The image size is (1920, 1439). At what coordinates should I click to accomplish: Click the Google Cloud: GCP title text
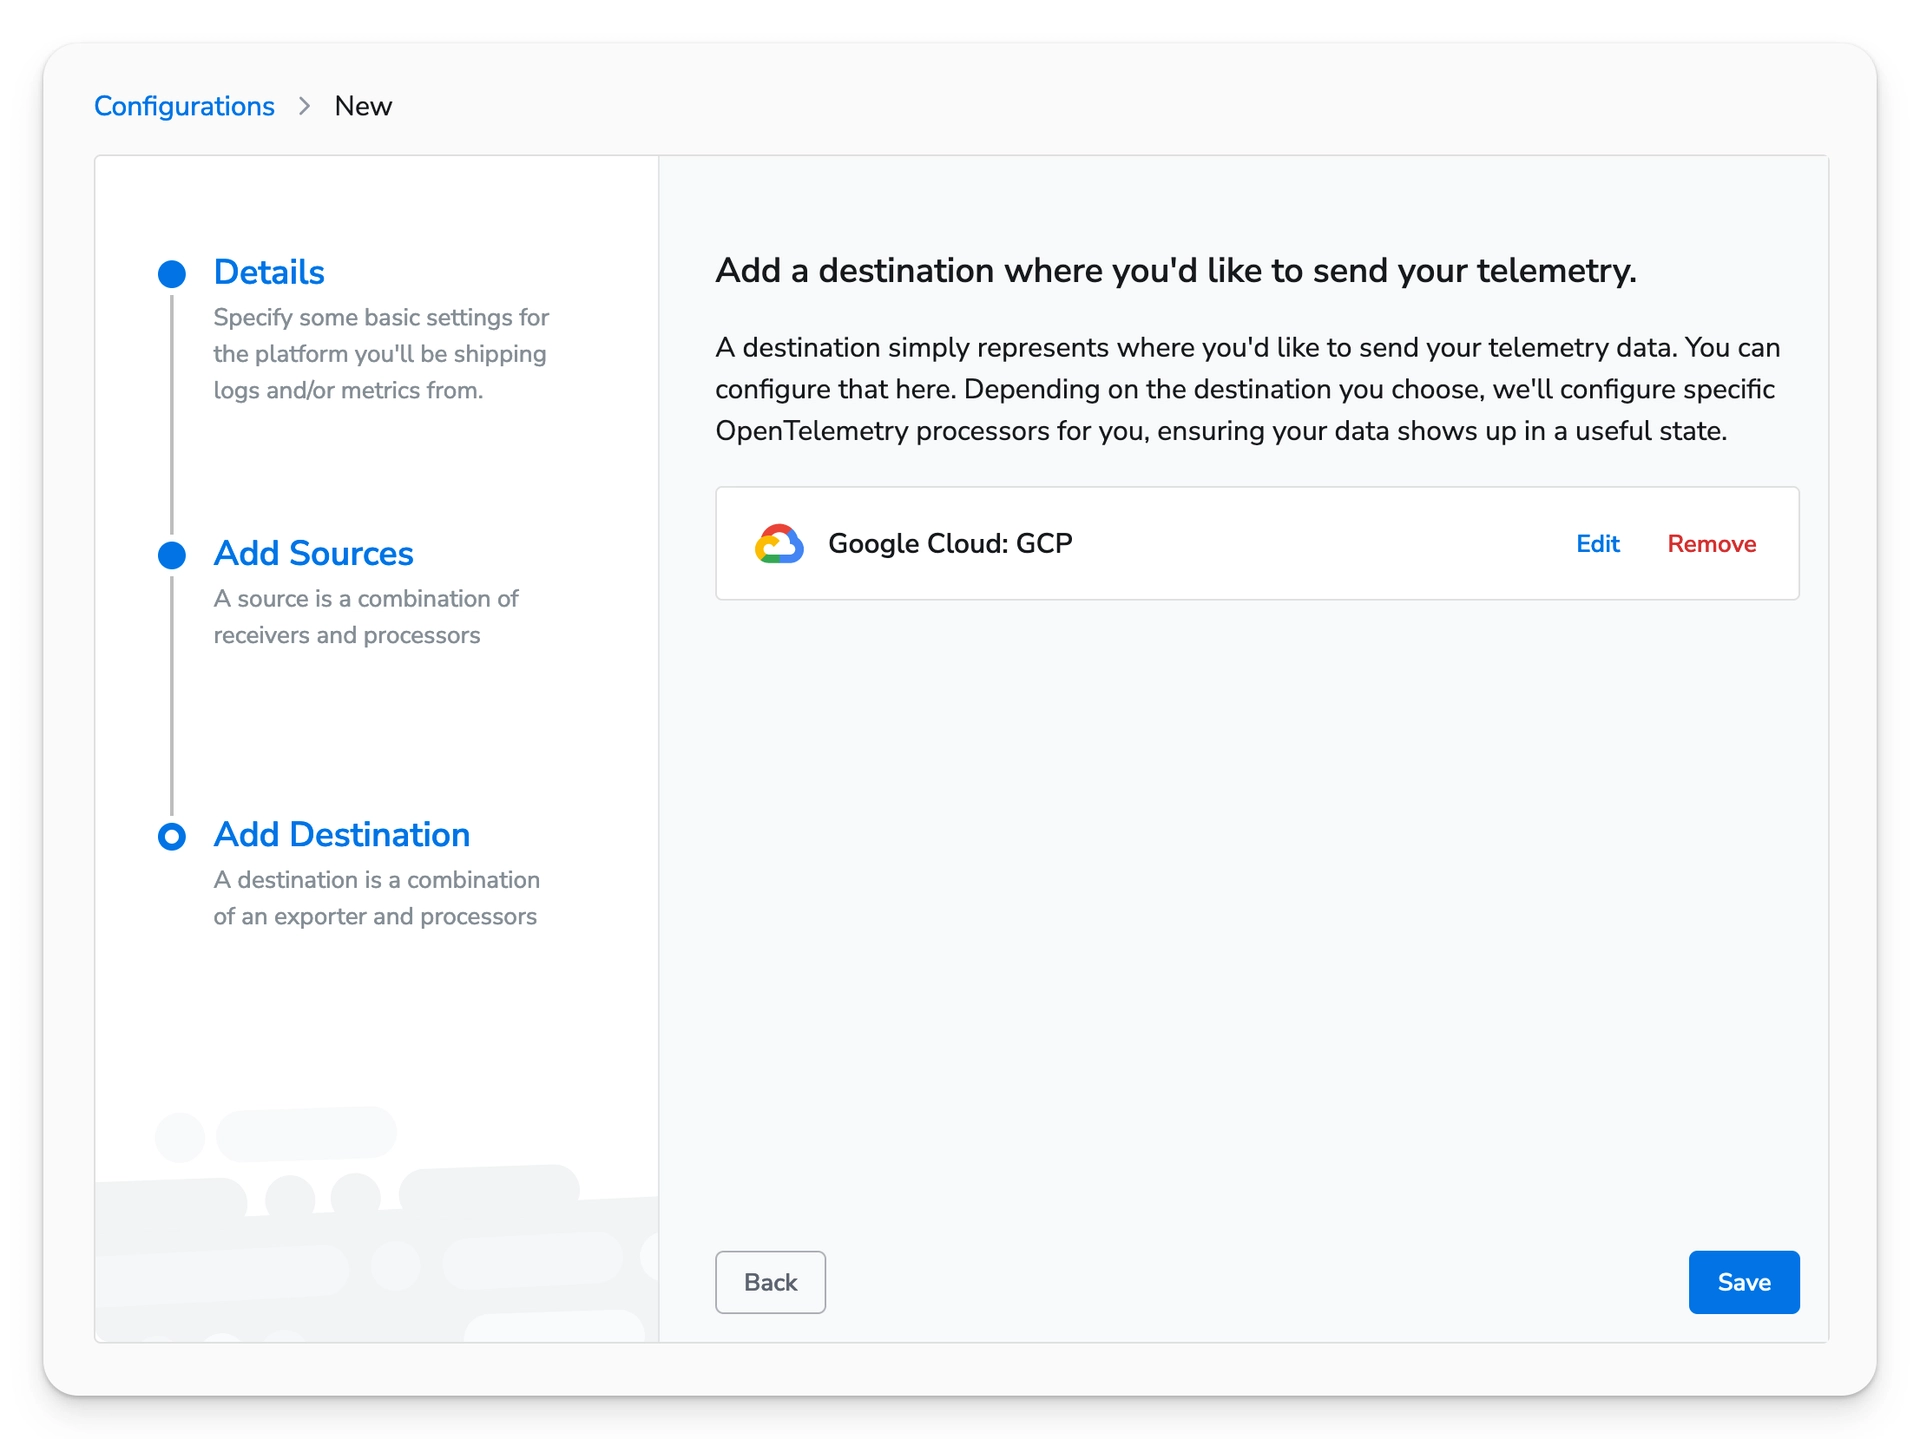point(949,543)
